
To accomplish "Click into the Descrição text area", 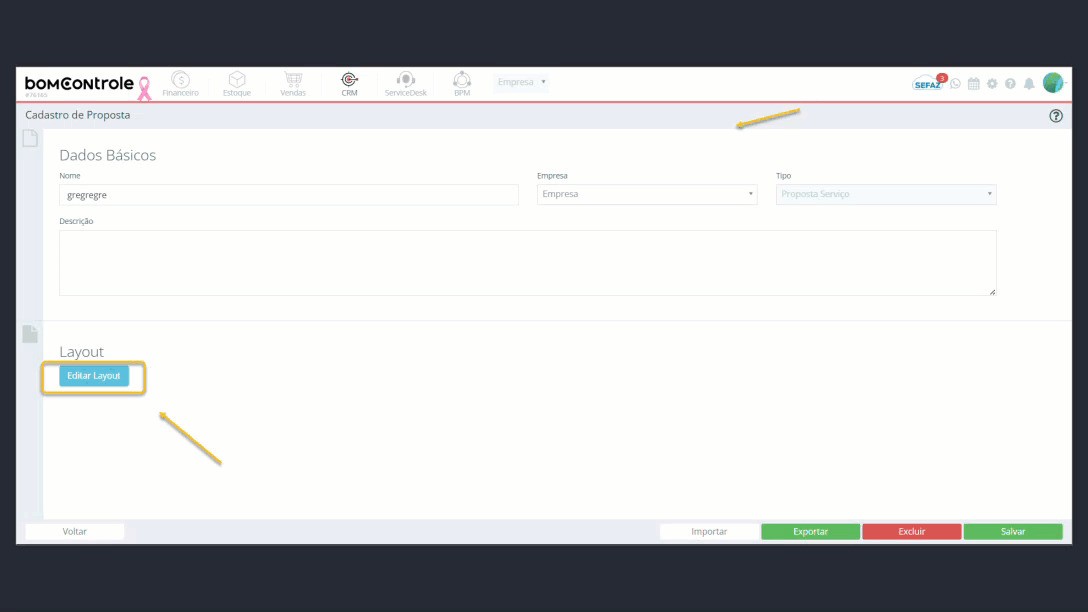I will click(527, 263).
